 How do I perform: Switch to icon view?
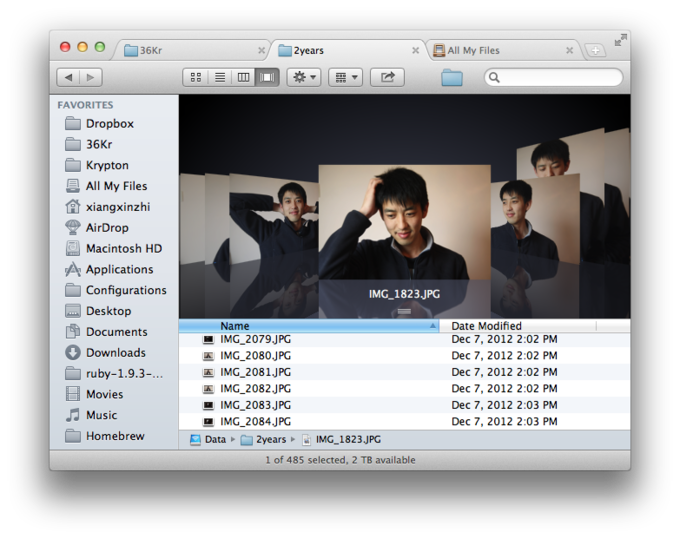click(x=196, y=78)
